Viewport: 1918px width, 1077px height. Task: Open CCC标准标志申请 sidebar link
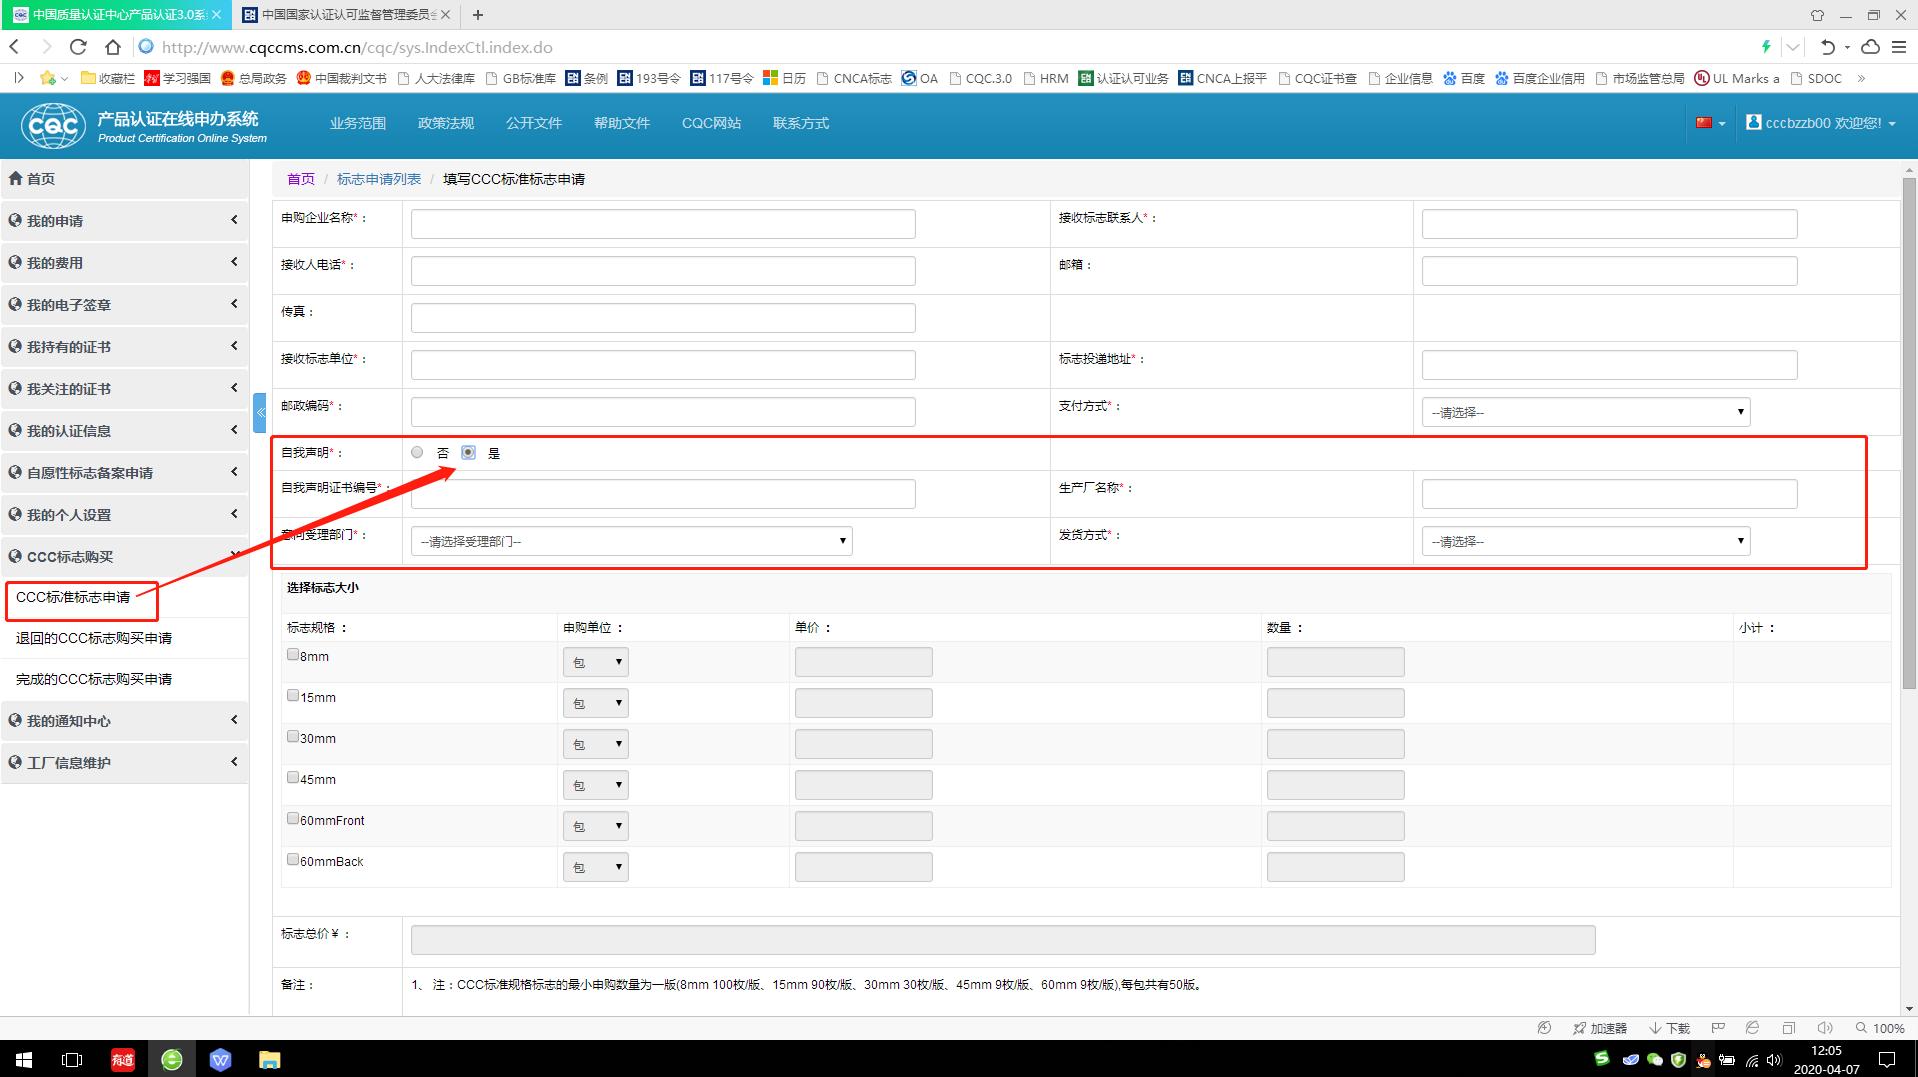[73, 597]
